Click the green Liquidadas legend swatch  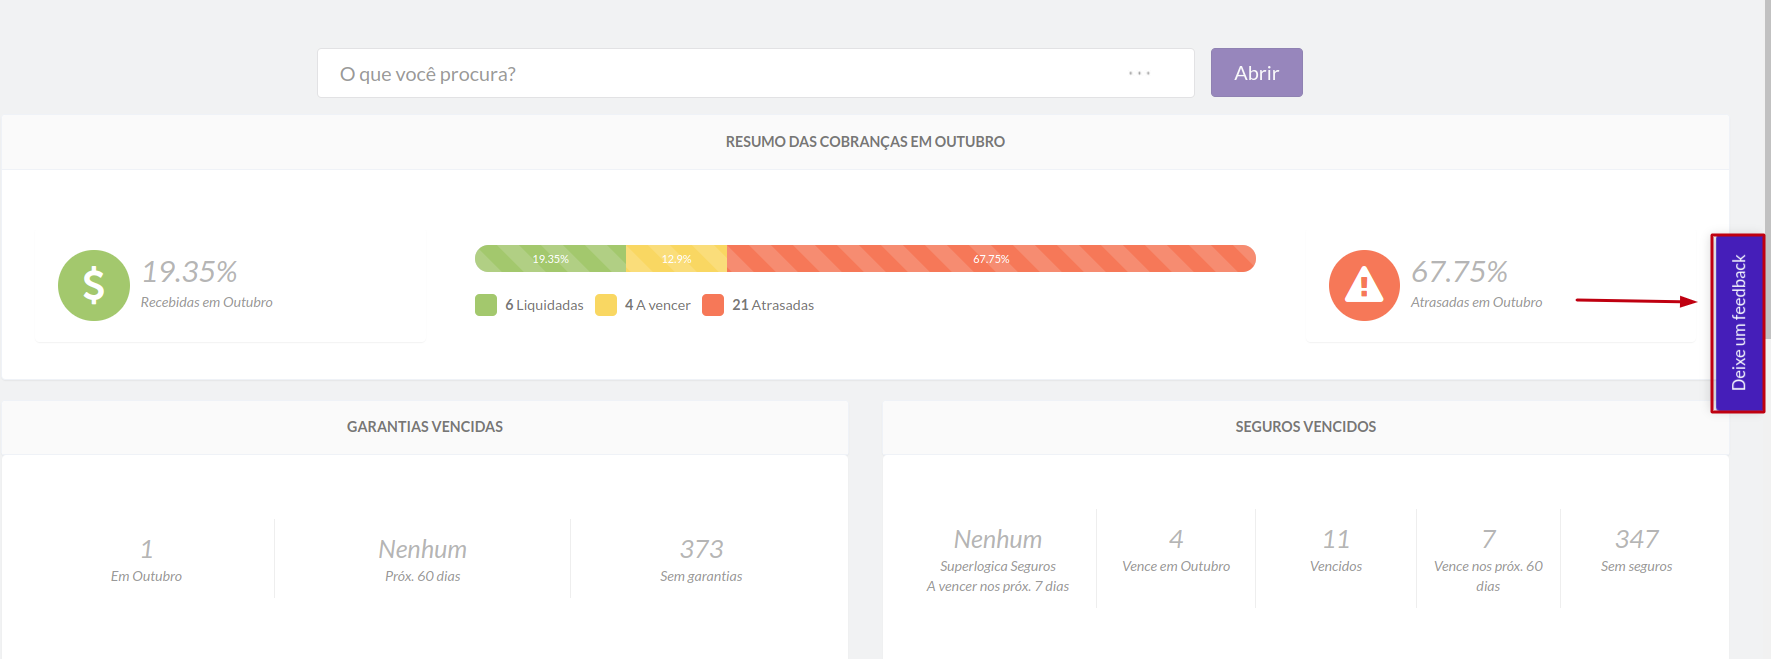[486, 305]
